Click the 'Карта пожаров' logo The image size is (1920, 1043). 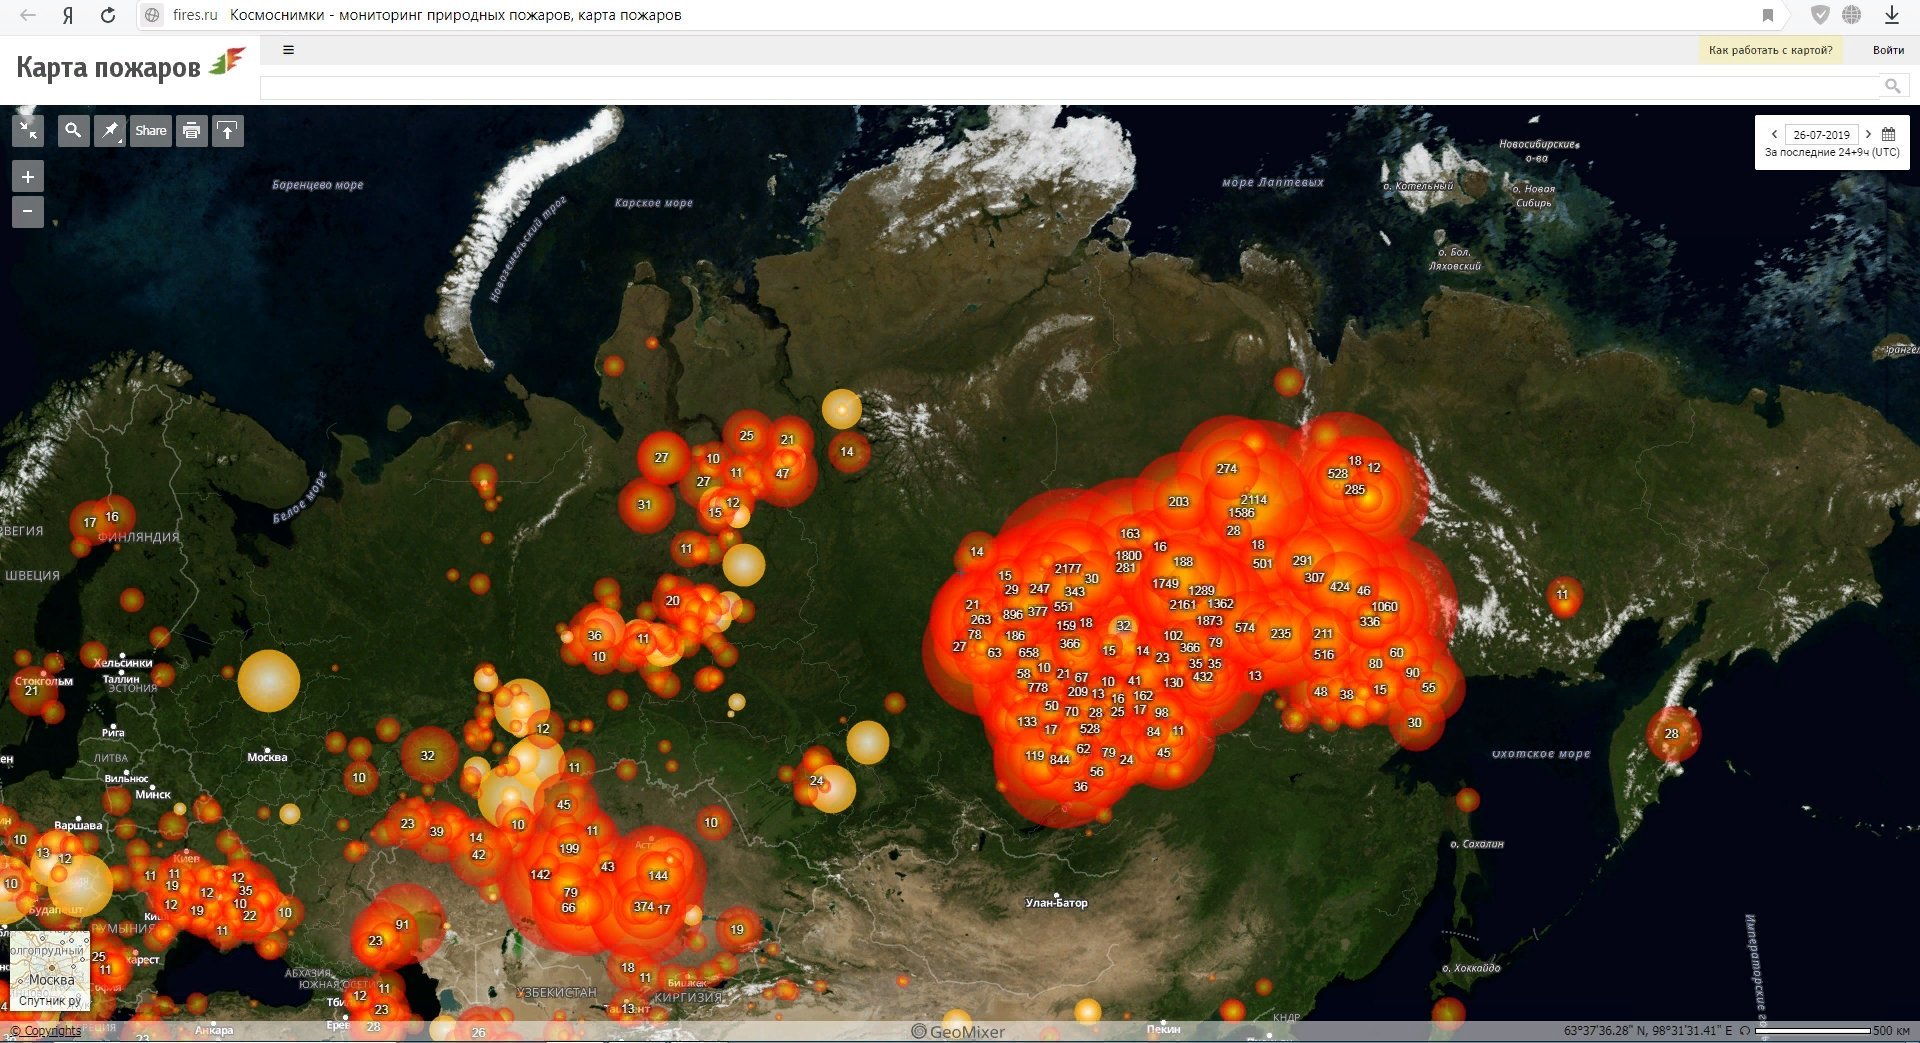pos(130,66)
